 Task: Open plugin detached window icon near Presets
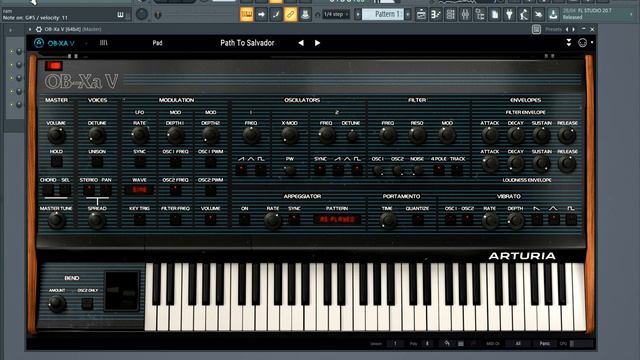(x=536, y=29)
